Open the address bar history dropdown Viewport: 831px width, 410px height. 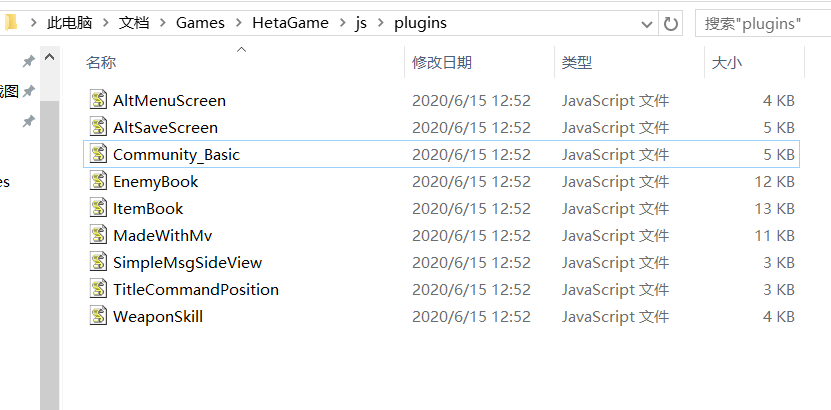click(647, 24)
